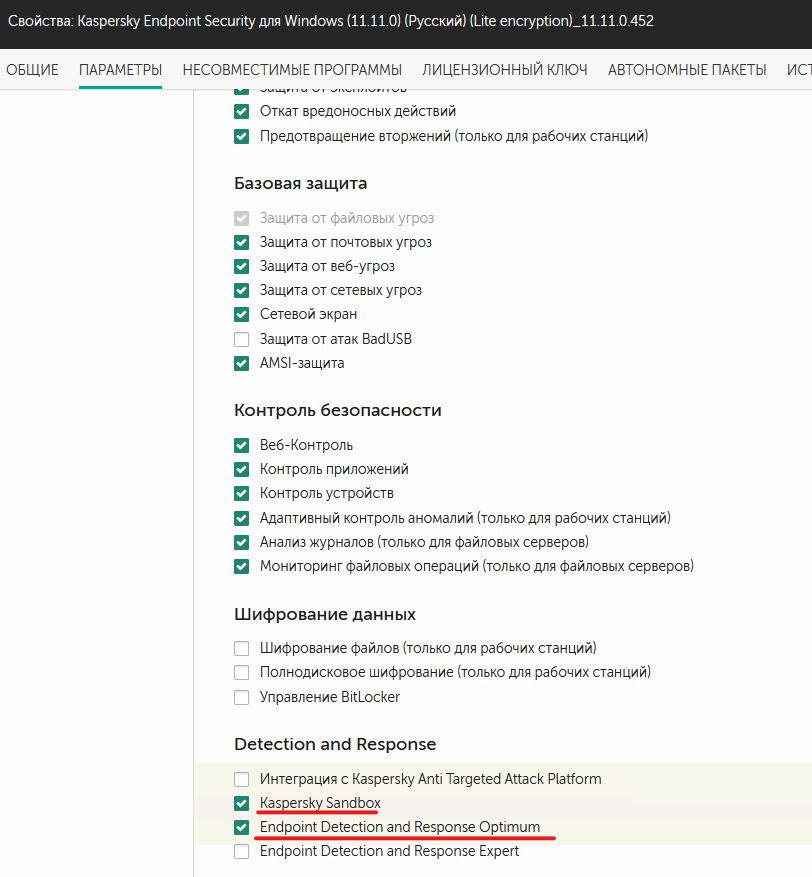Toggle Endpoint Detection and Response Optimum
Screen dimensions: 812x877
[241, 828]
